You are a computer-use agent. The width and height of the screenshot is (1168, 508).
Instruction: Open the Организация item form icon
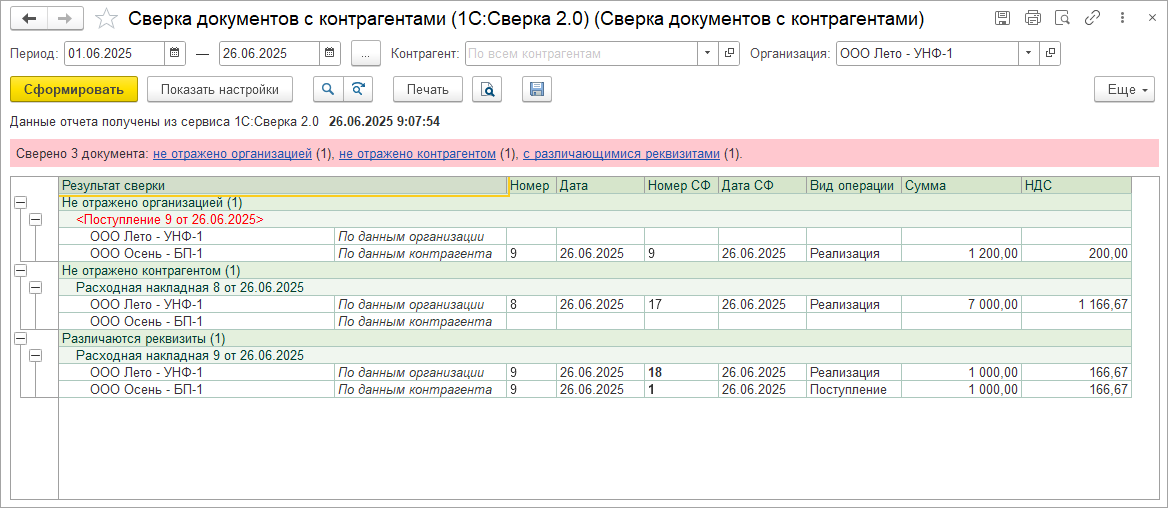[x=1050, y=53]
